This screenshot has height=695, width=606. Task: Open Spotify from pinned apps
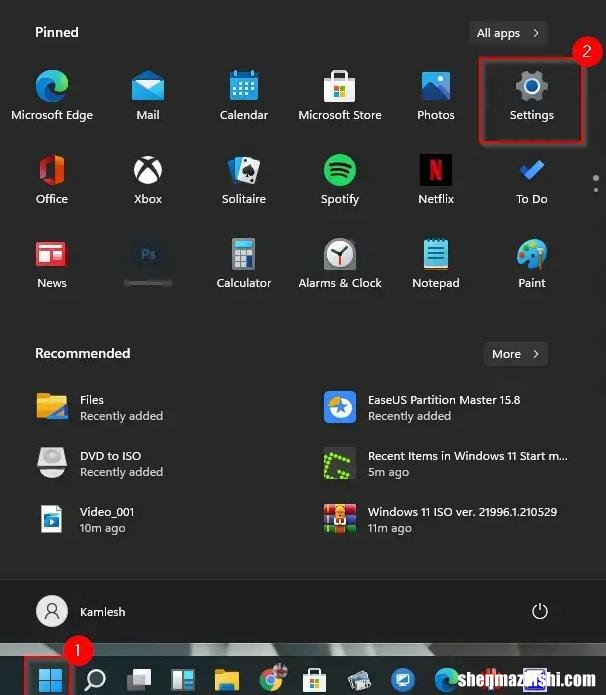340,180
